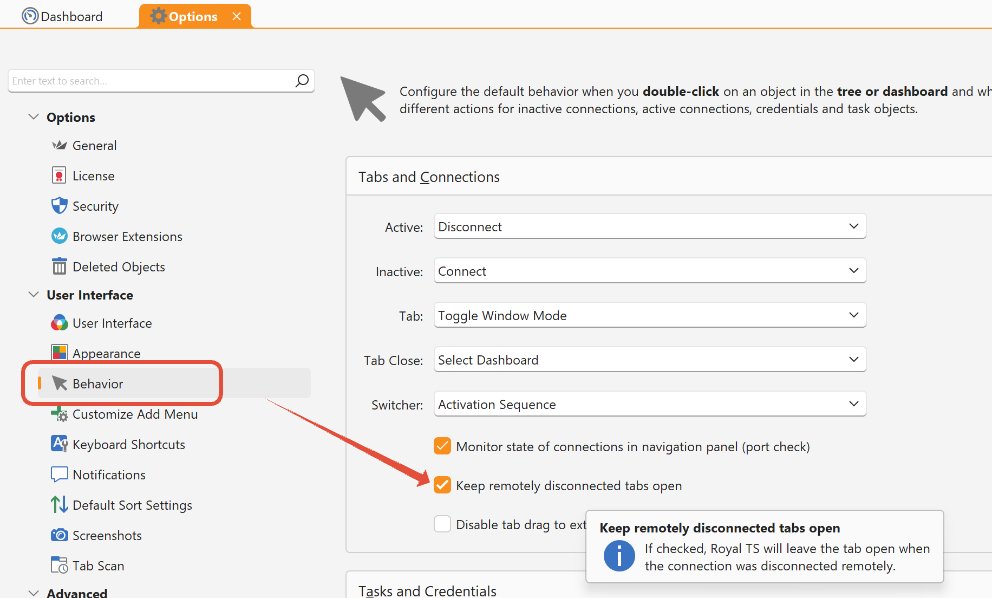Viewport: 992px width, 598px height.
Task: Click the Keep remotely disconnected tabs open label
Action: 569,485
